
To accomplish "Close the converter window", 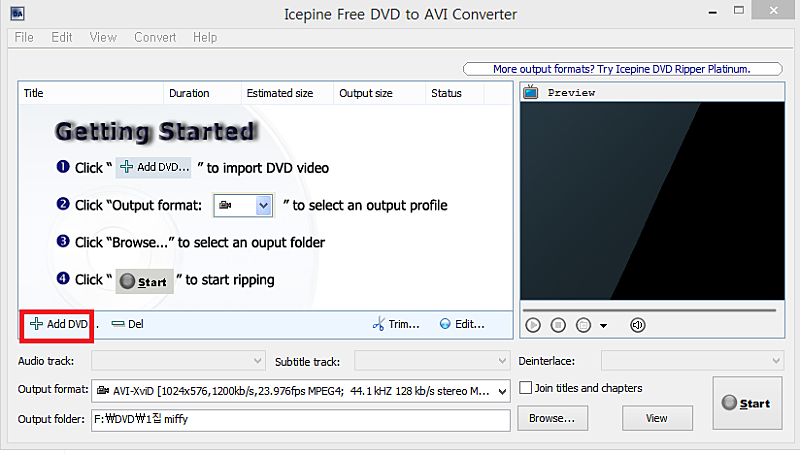I will pos(773,10).
